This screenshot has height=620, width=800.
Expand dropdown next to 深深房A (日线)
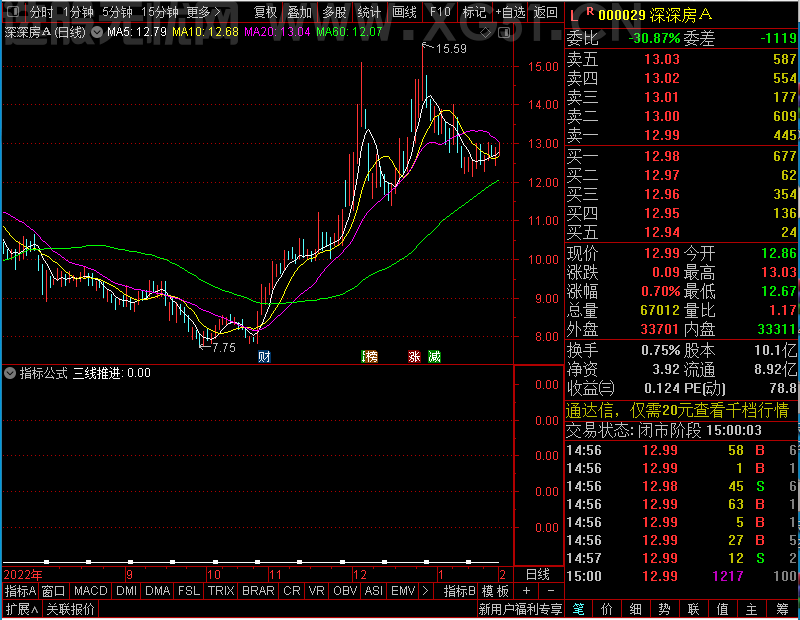click(x=97, y=32)
